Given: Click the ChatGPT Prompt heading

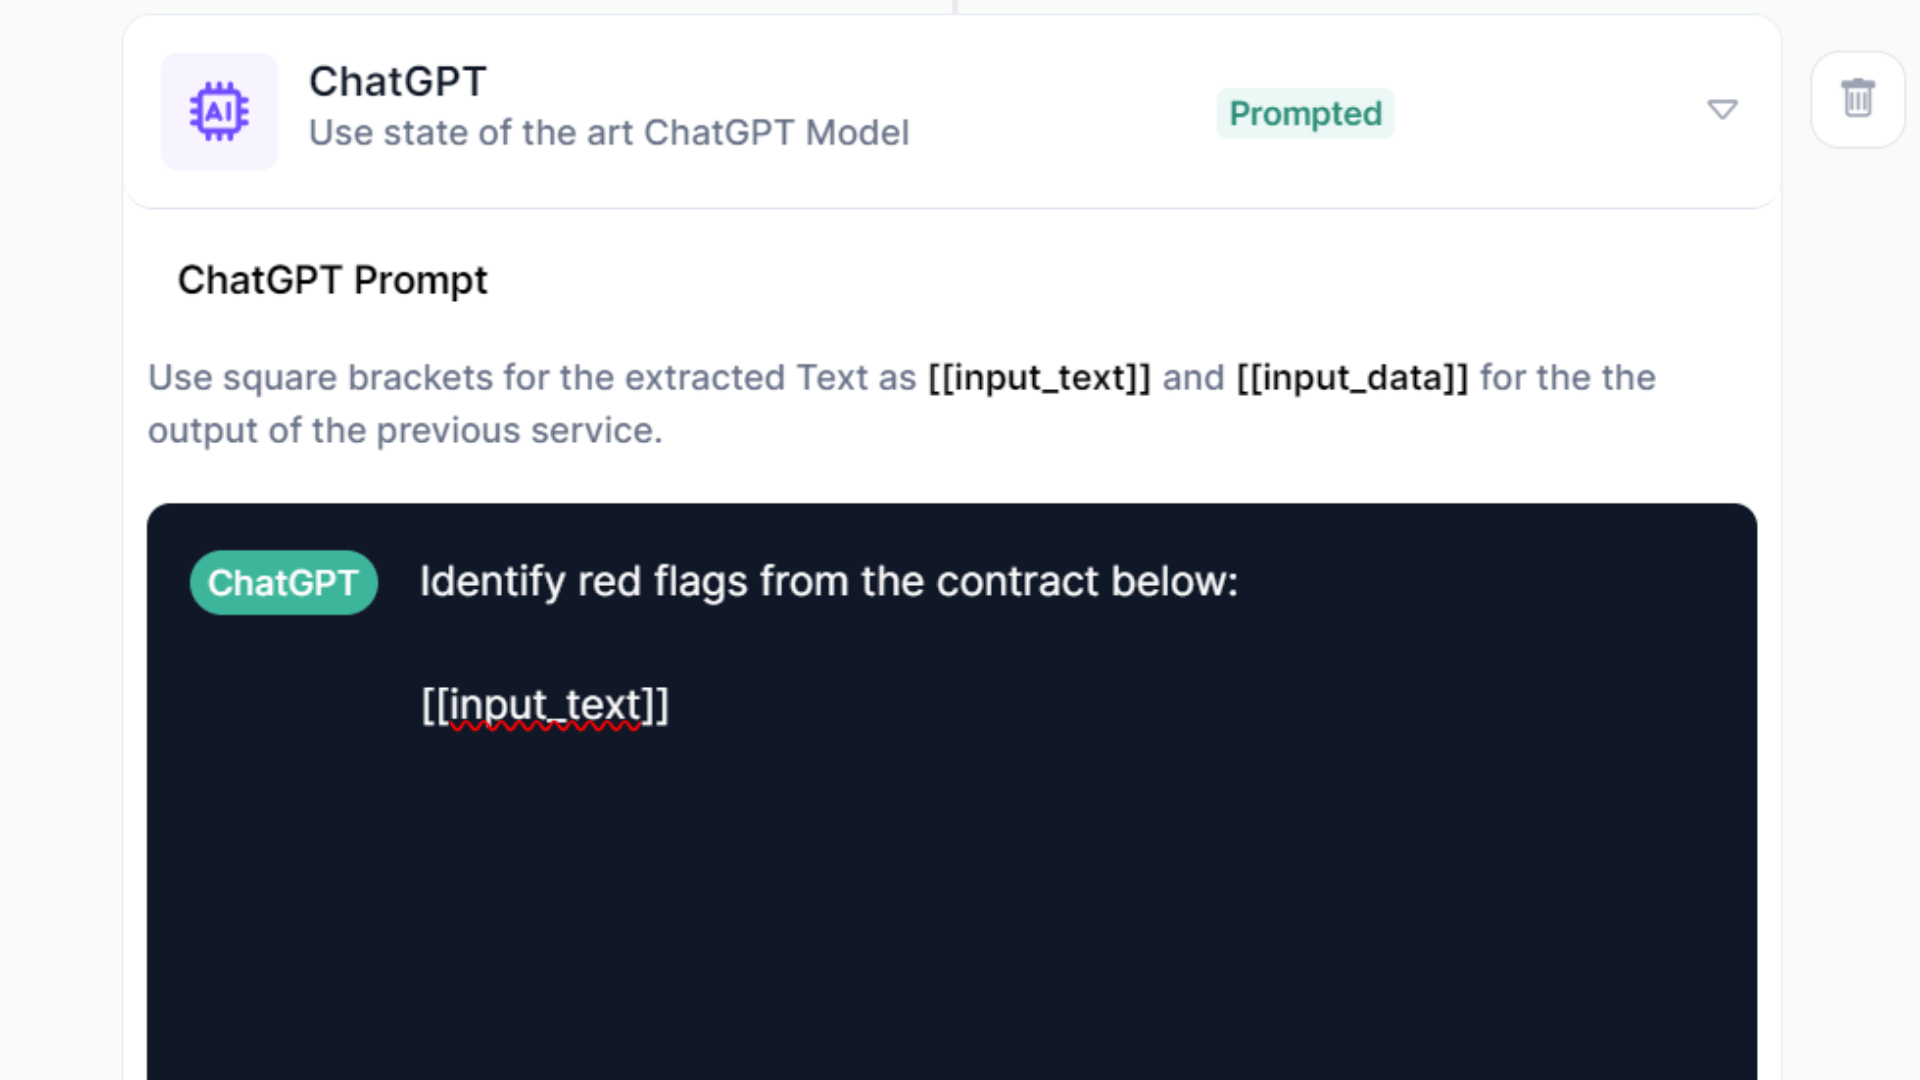Looking at the screenshot, I should coord(332,280).
